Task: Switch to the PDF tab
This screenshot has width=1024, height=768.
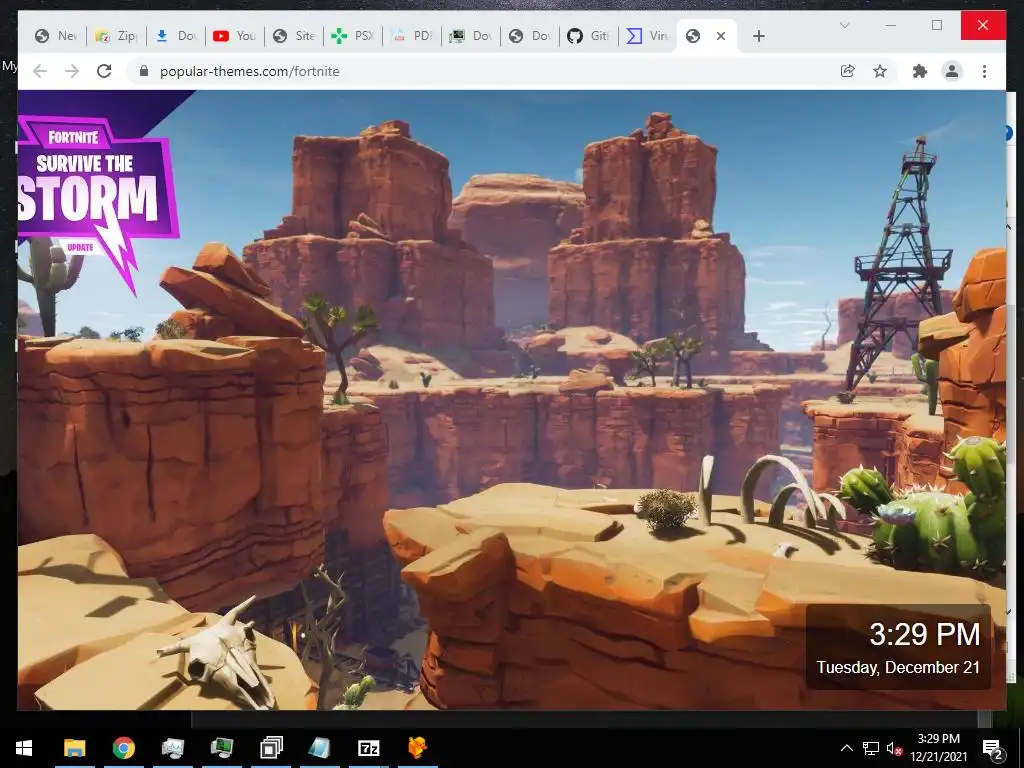Action: point(412,36)
